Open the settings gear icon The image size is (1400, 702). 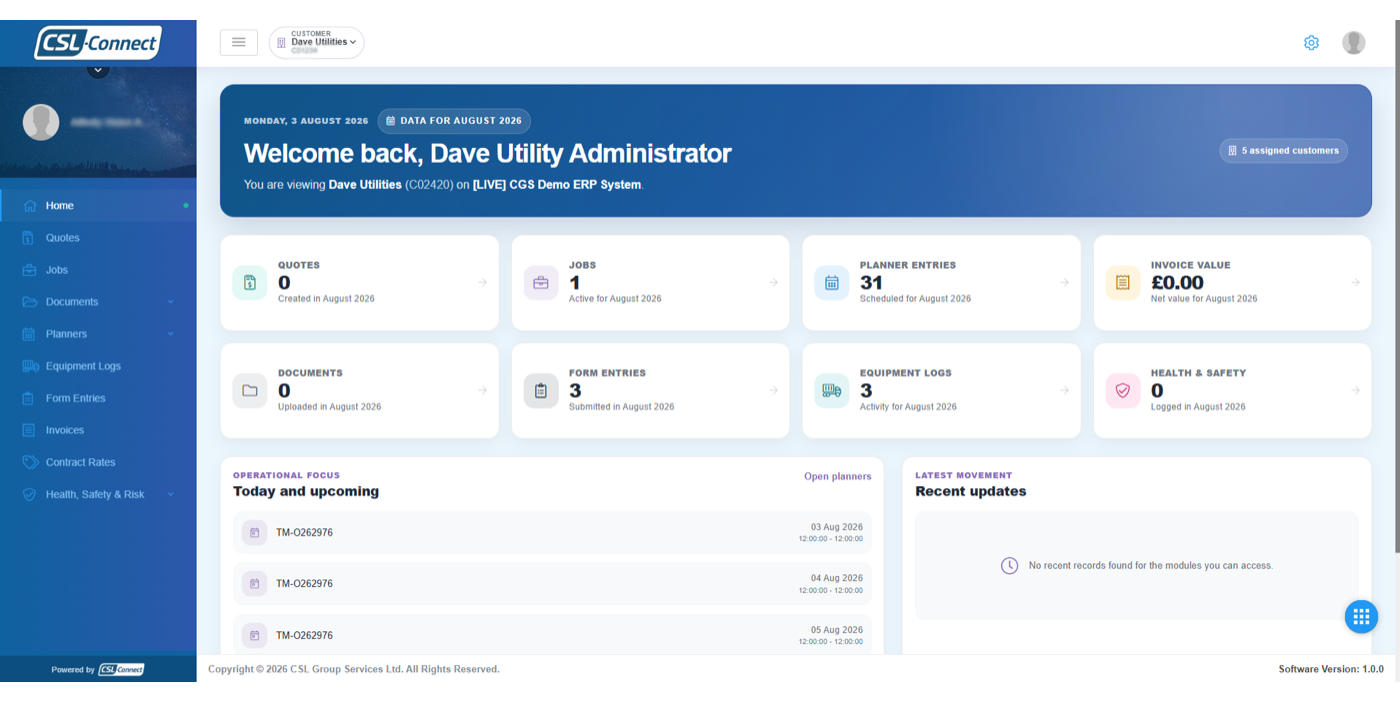coord(1311,43)
